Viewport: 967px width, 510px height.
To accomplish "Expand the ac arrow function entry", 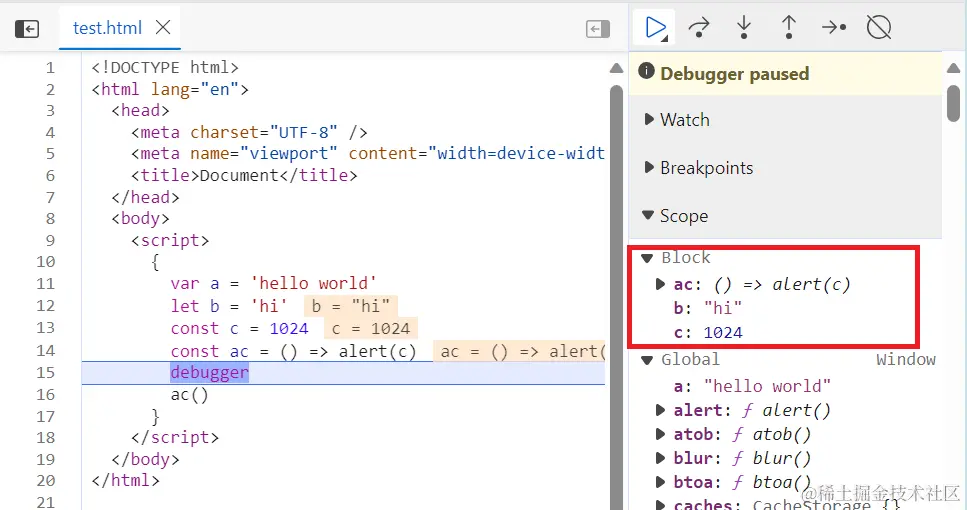I will point(660,284).
